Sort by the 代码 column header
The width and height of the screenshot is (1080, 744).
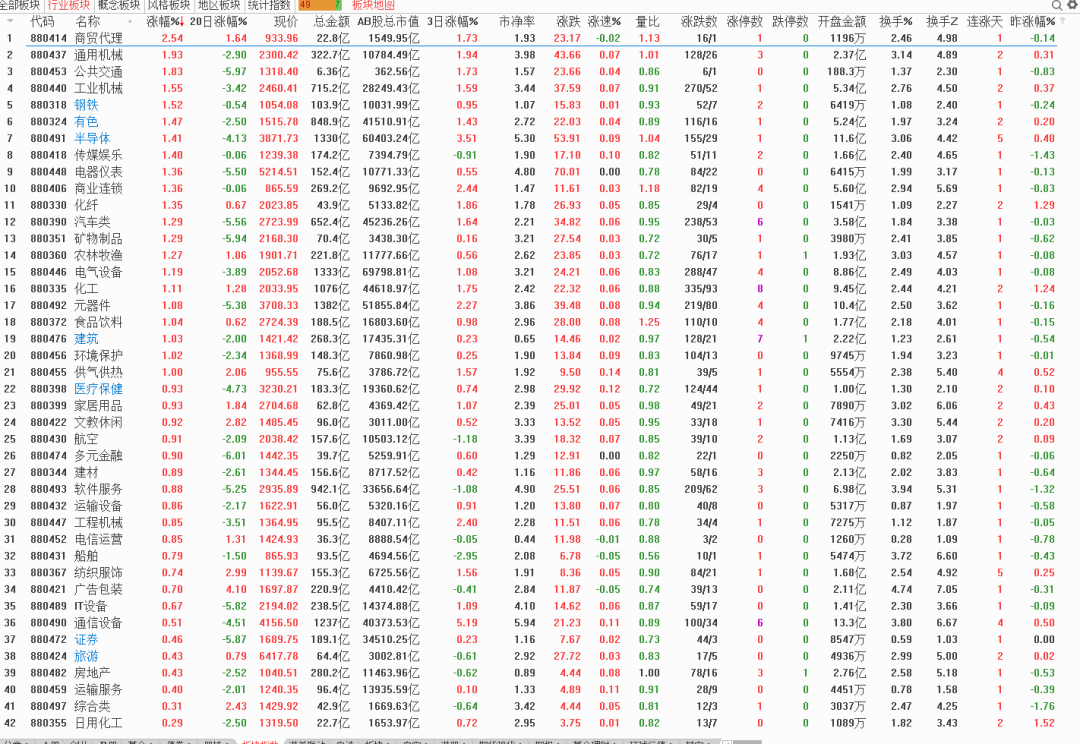(42, 21)
